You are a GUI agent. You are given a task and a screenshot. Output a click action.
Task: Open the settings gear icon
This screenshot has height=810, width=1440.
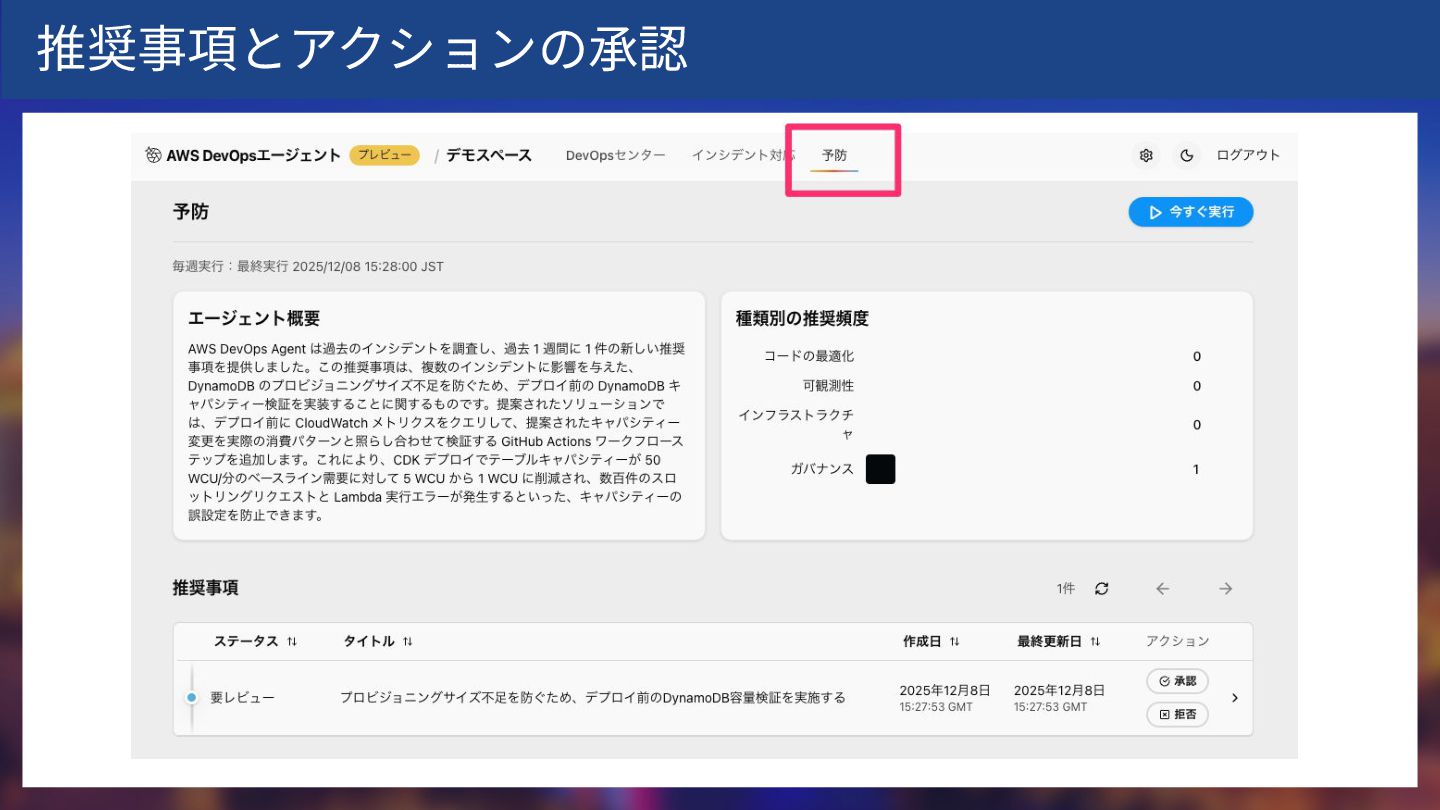1146,155
